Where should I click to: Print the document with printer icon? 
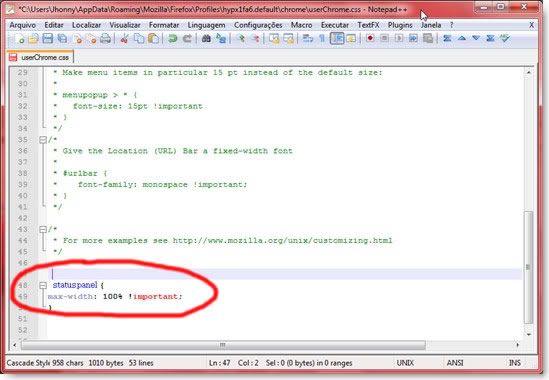[x=105, y=39]
